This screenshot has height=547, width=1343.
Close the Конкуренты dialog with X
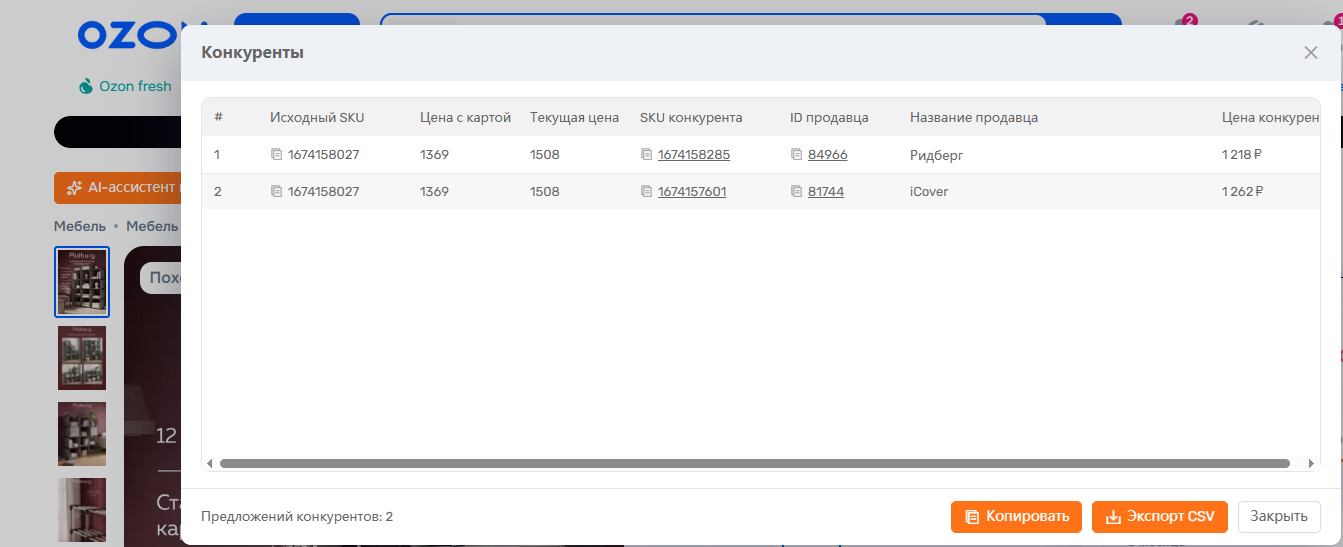point(1311,53)
